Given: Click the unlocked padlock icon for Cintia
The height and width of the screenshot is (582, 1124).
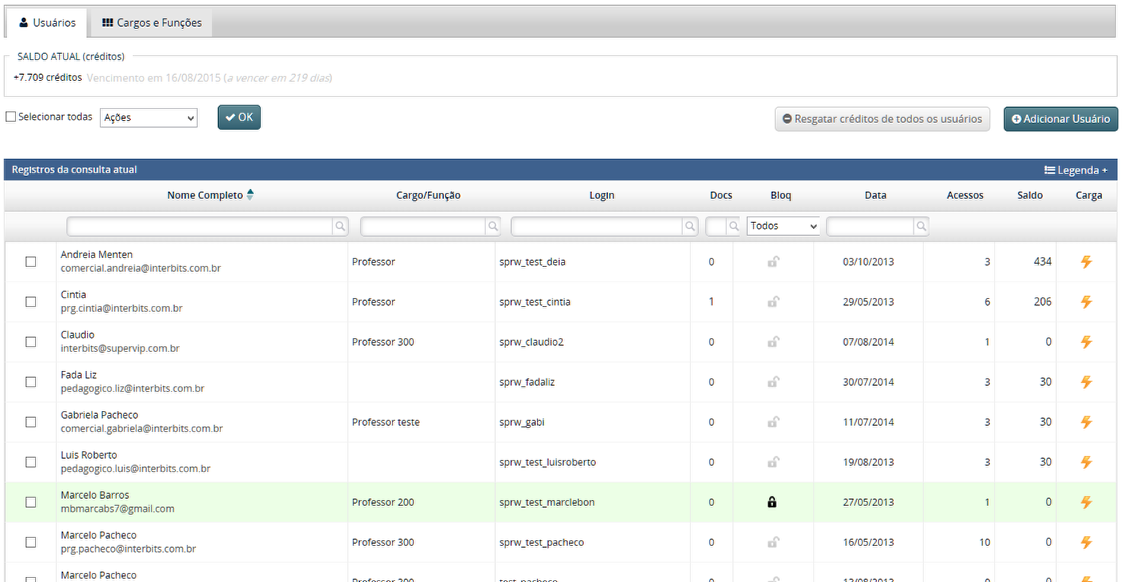Looking at the screenshot, I should [772, 302].
